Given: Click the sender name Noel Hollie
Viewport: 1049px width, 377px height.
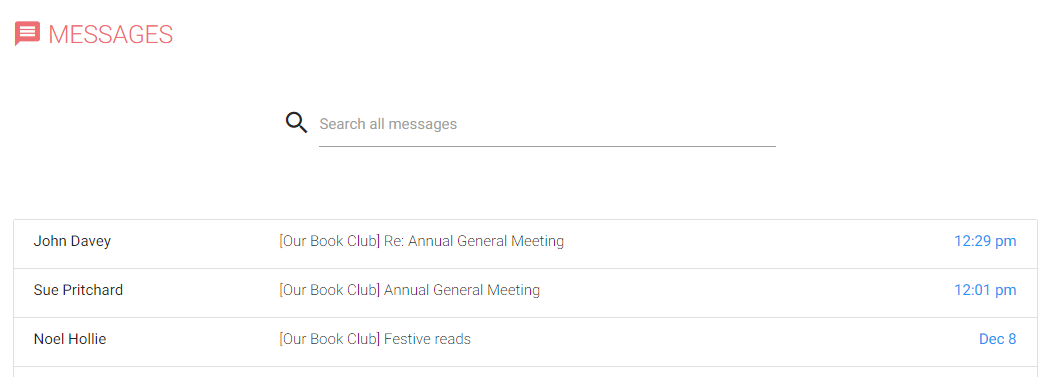Looking at the screenshot, I should pyautogui.click(x=70, y=340).
